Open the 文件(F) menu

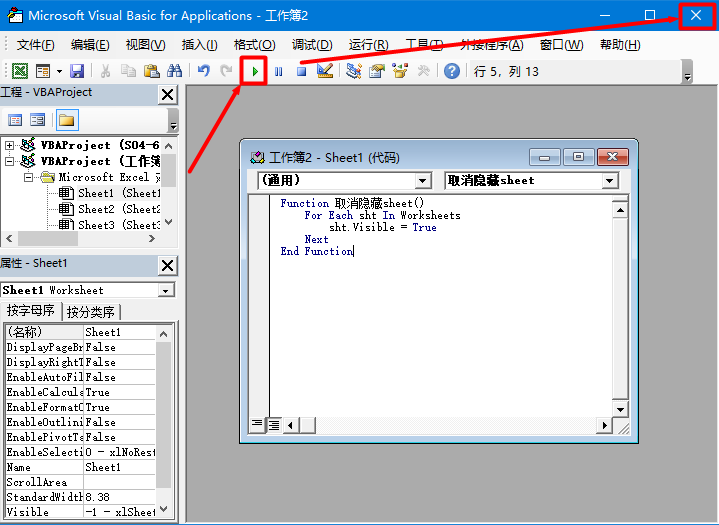coord(35,45)
